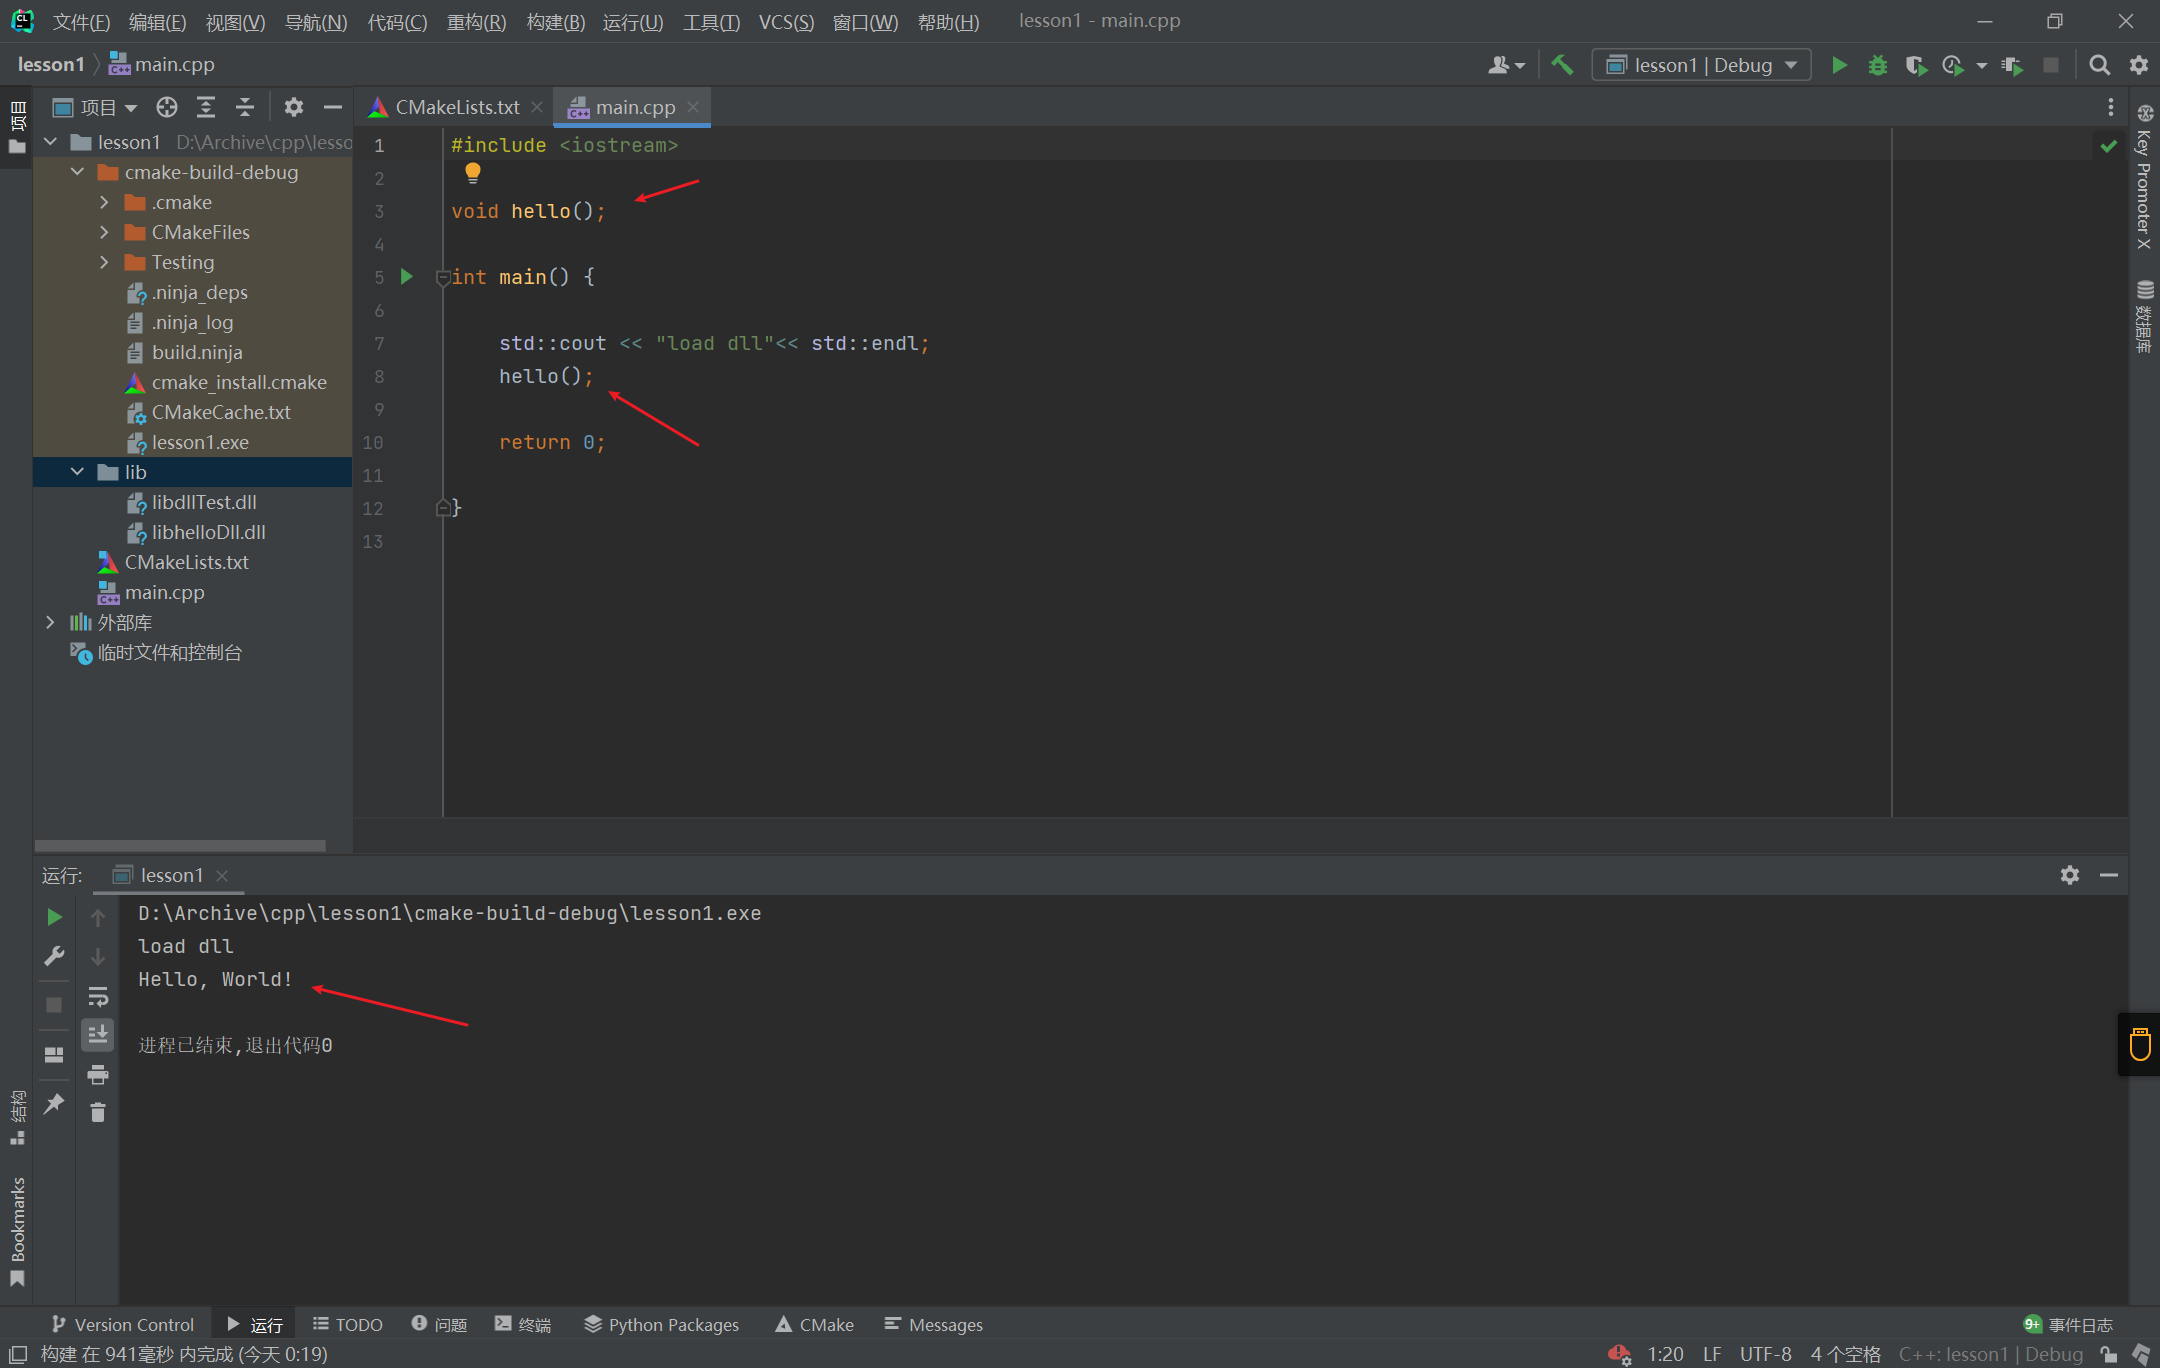The width and height of the screenshot is (2160, 1368).
Task: Expand the external libraries node
Action: point(51,622)
